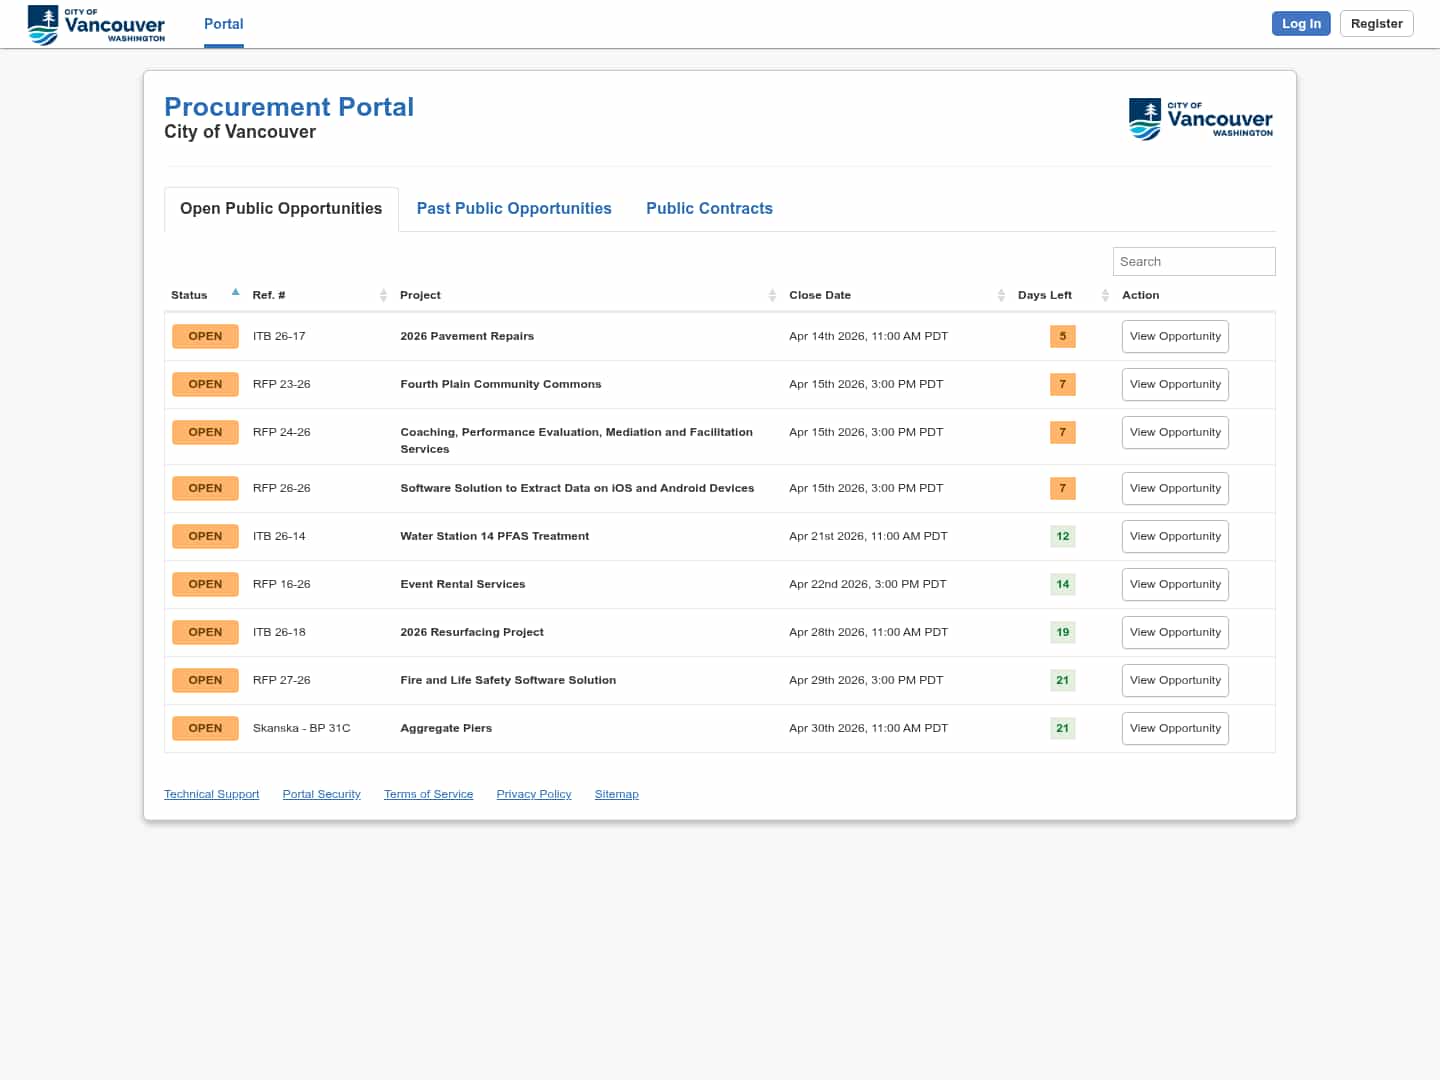The width and height of the screenshot is (1440, 1080).
Task: Sort by Ref. # column sort arrows
Action: [x=383, y=295]
